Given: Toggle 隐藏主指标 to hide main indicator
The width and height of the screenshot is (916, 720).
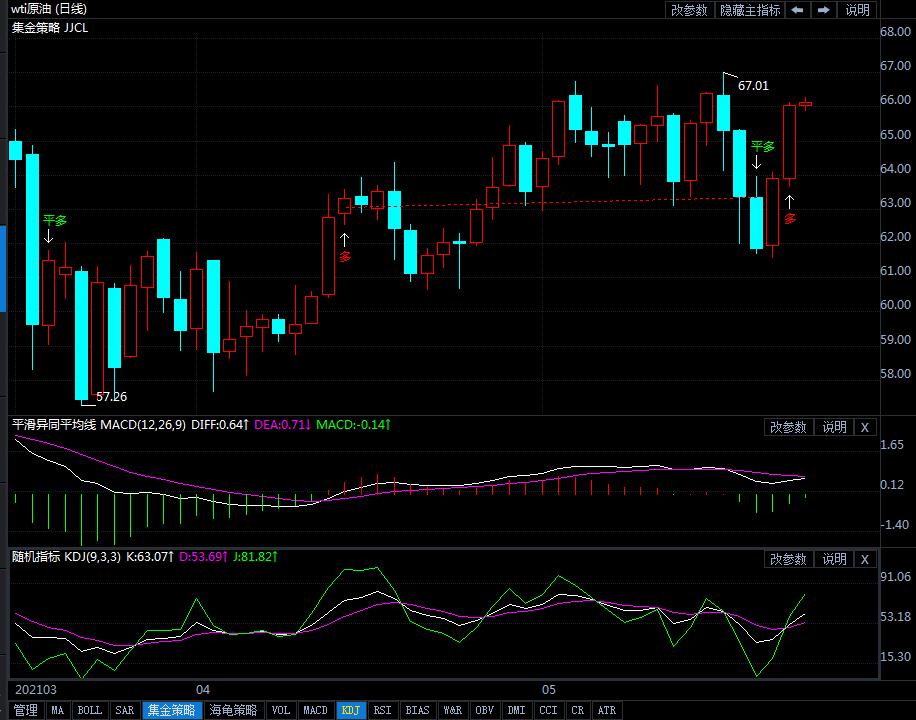Looking at the screenshot, I should [750, 10].
